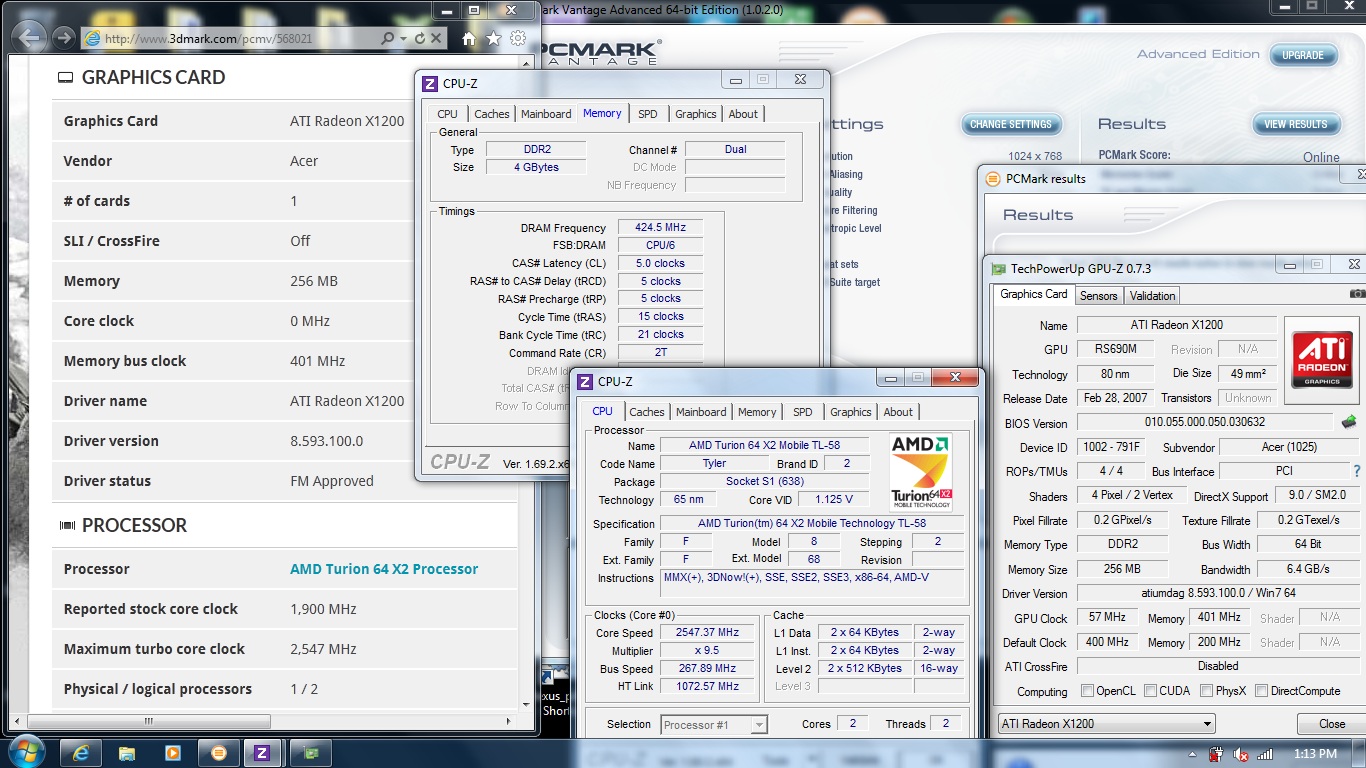This screenshot has height=768, width=1366.
Task: Open About tab in front CPU-Z window
Action: click(898, 412)
